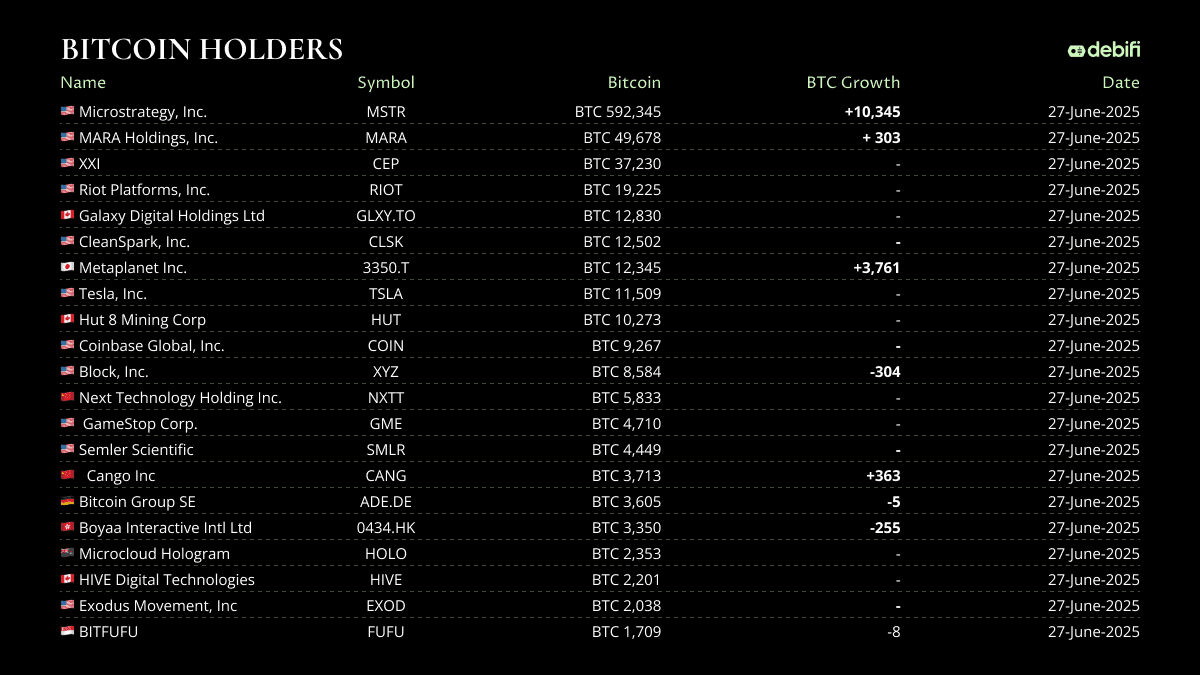Click the Name column header
Viewport: 1200px width, 675px height.
(83, 83)
